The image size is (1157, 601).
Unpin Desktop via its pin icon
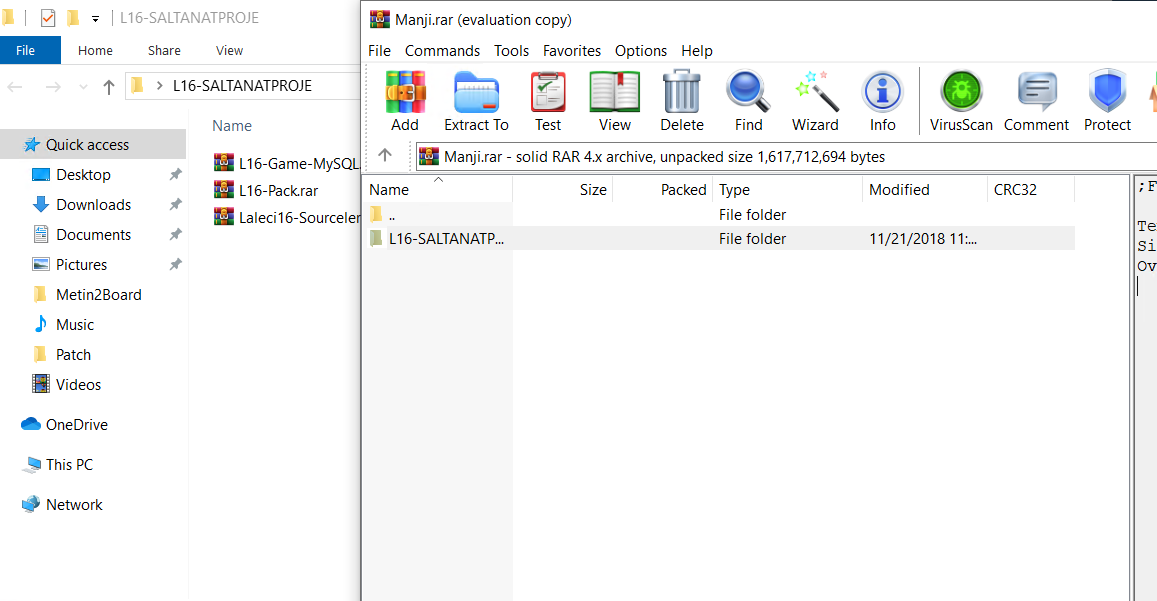176,174
